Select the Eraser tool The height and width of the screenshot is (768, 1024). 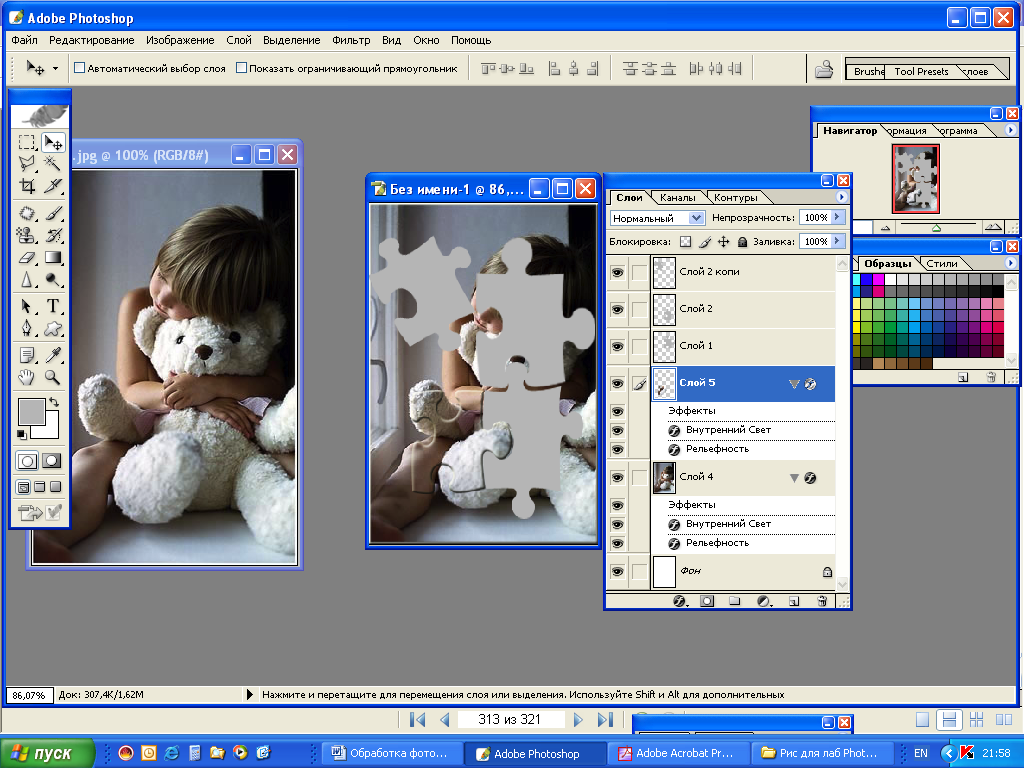(x=27, y=258)
